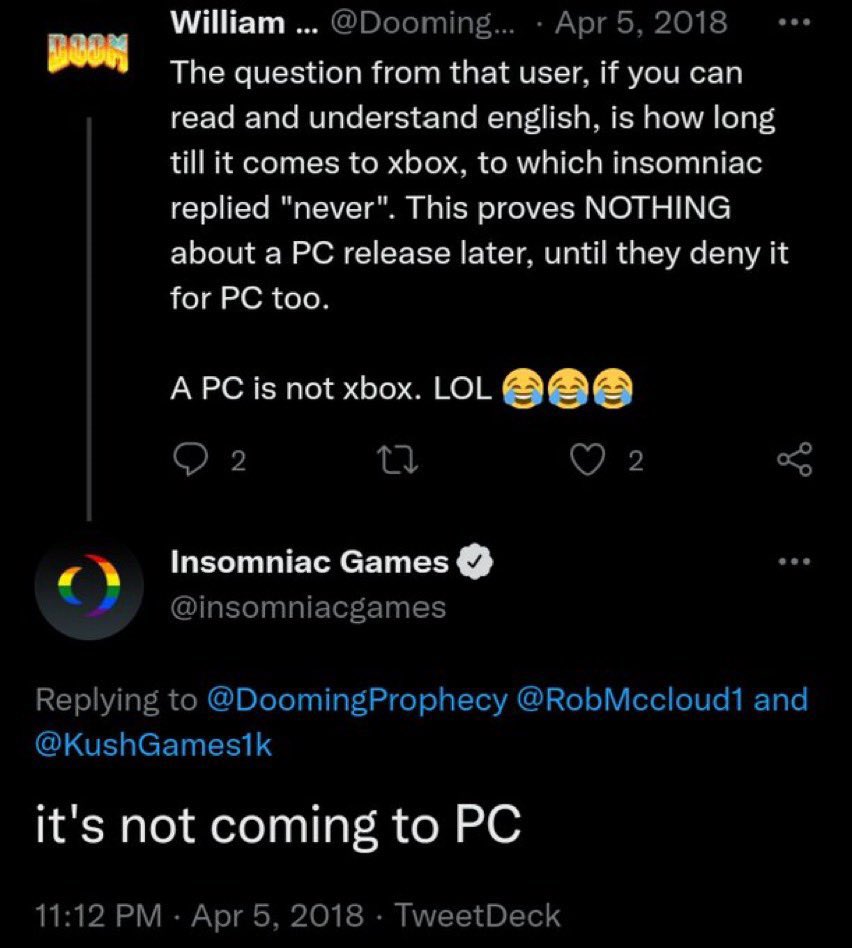The image size is (852, 948).
Task: Click the @Dooming... handle in header
Action: (421, 22)
